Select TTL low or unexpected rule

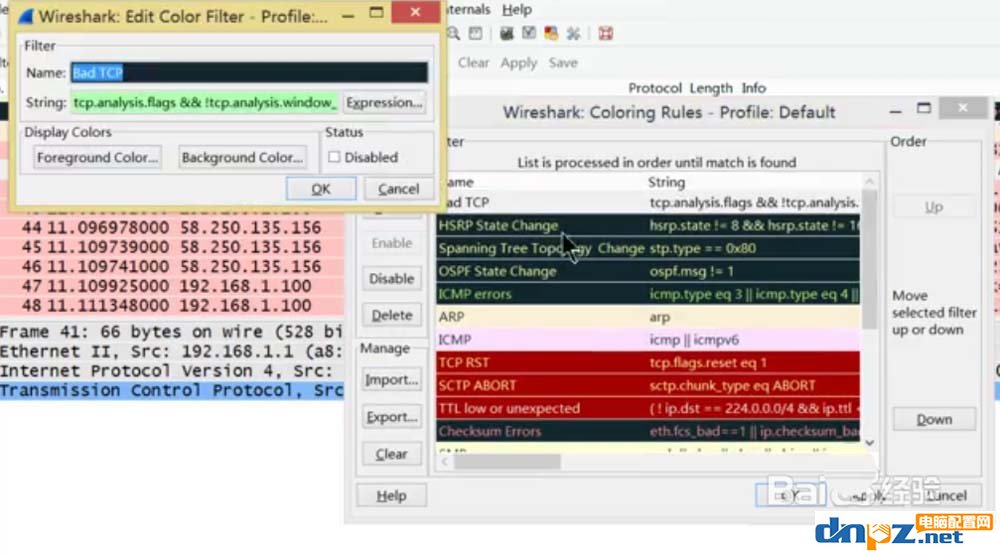point(648,409)
